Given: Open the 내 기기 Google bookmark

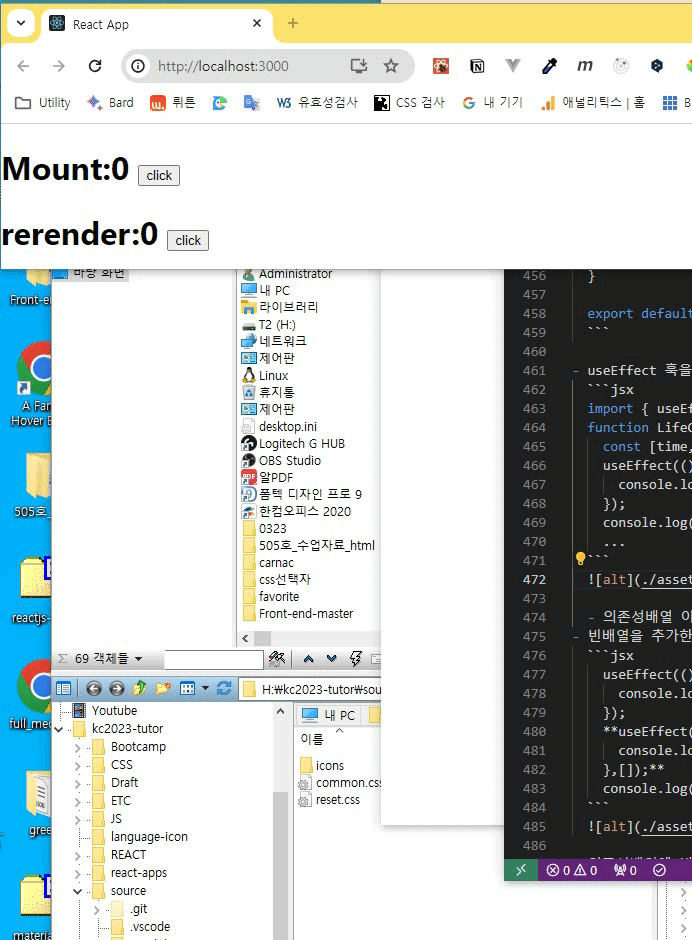Looking at the screenshot, I should pos(492,103).
